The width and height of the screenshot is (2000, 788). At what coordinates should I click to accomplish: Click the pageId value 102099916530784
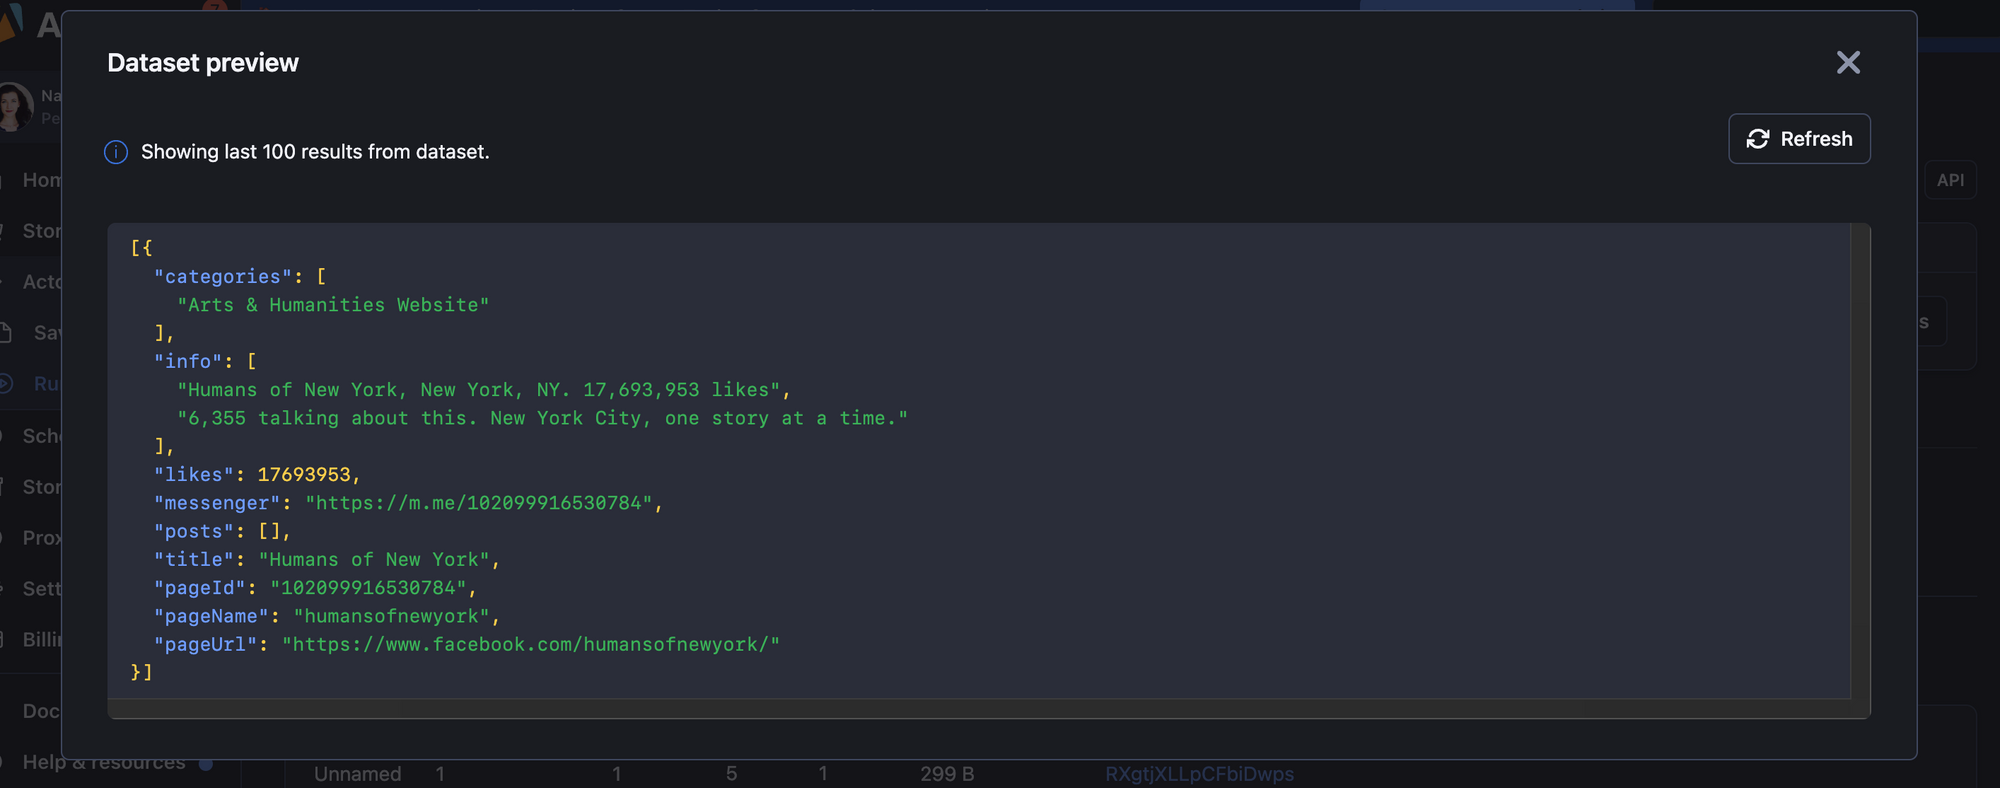pos(368,588)
